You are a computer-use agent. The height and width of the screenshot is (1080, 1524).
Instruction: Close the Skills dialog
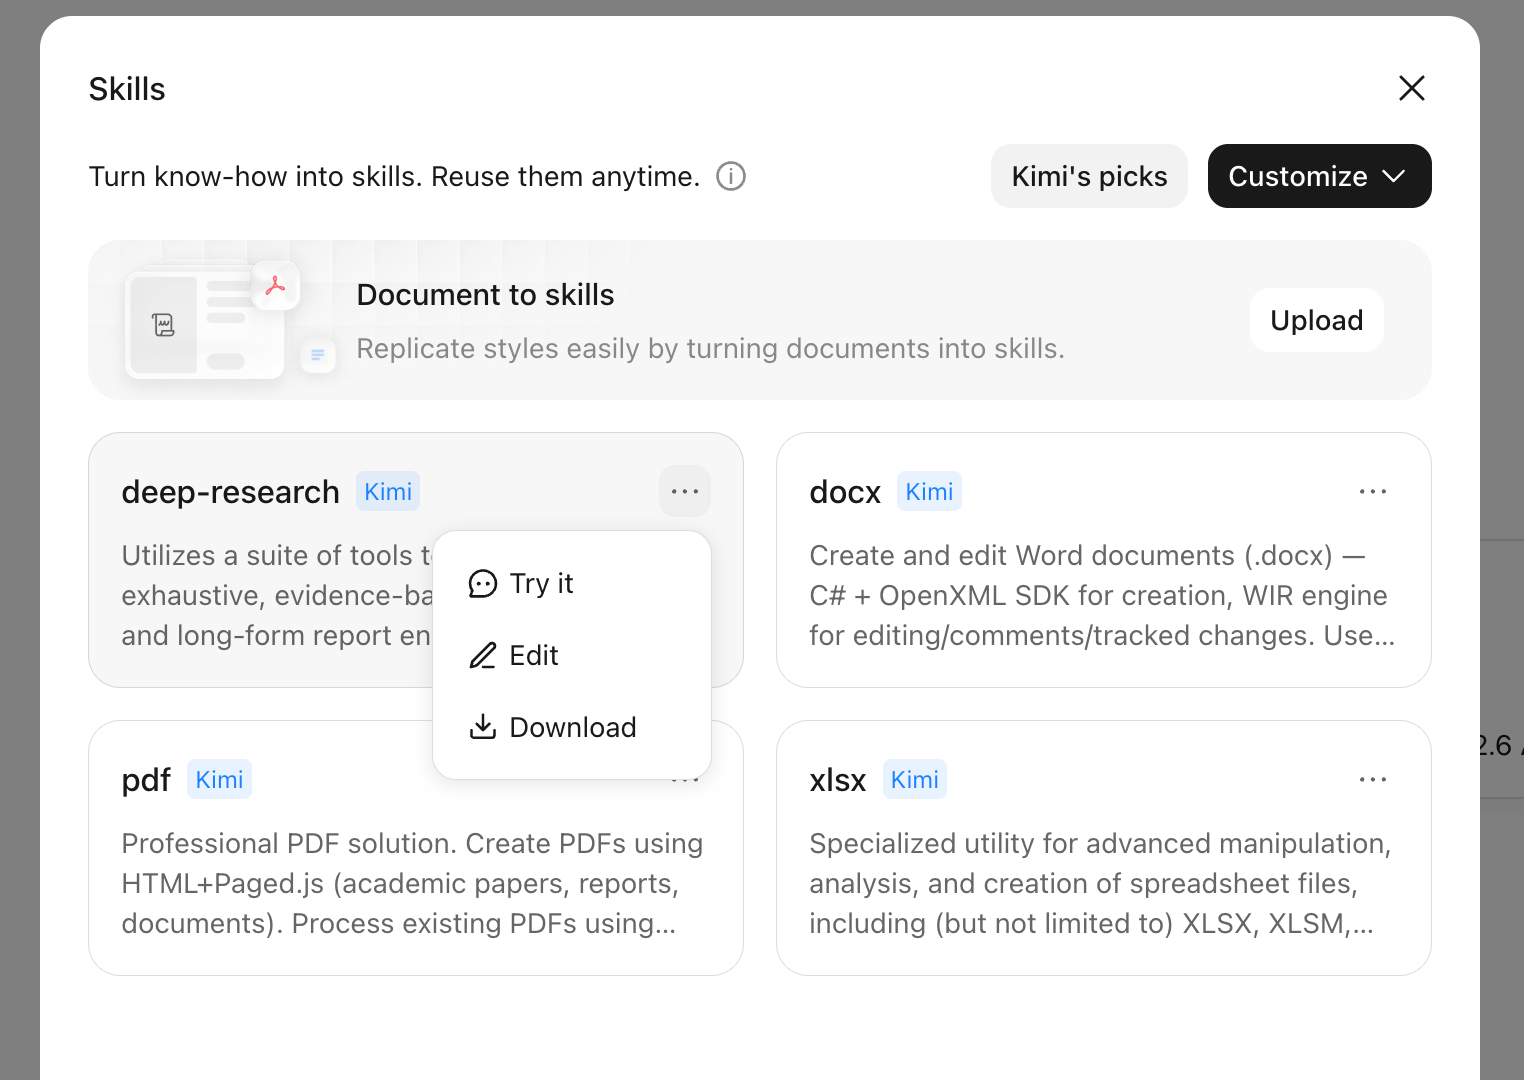1411,88
